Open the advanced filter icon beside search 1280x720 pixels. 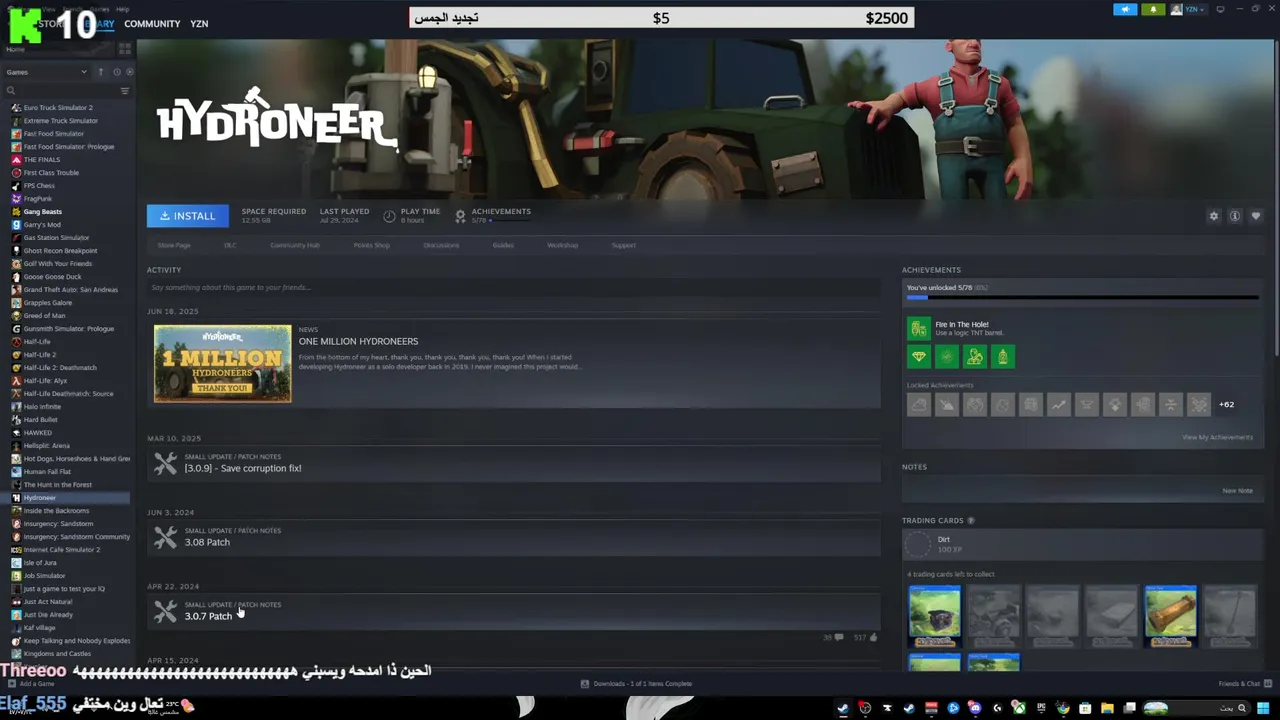125,91
